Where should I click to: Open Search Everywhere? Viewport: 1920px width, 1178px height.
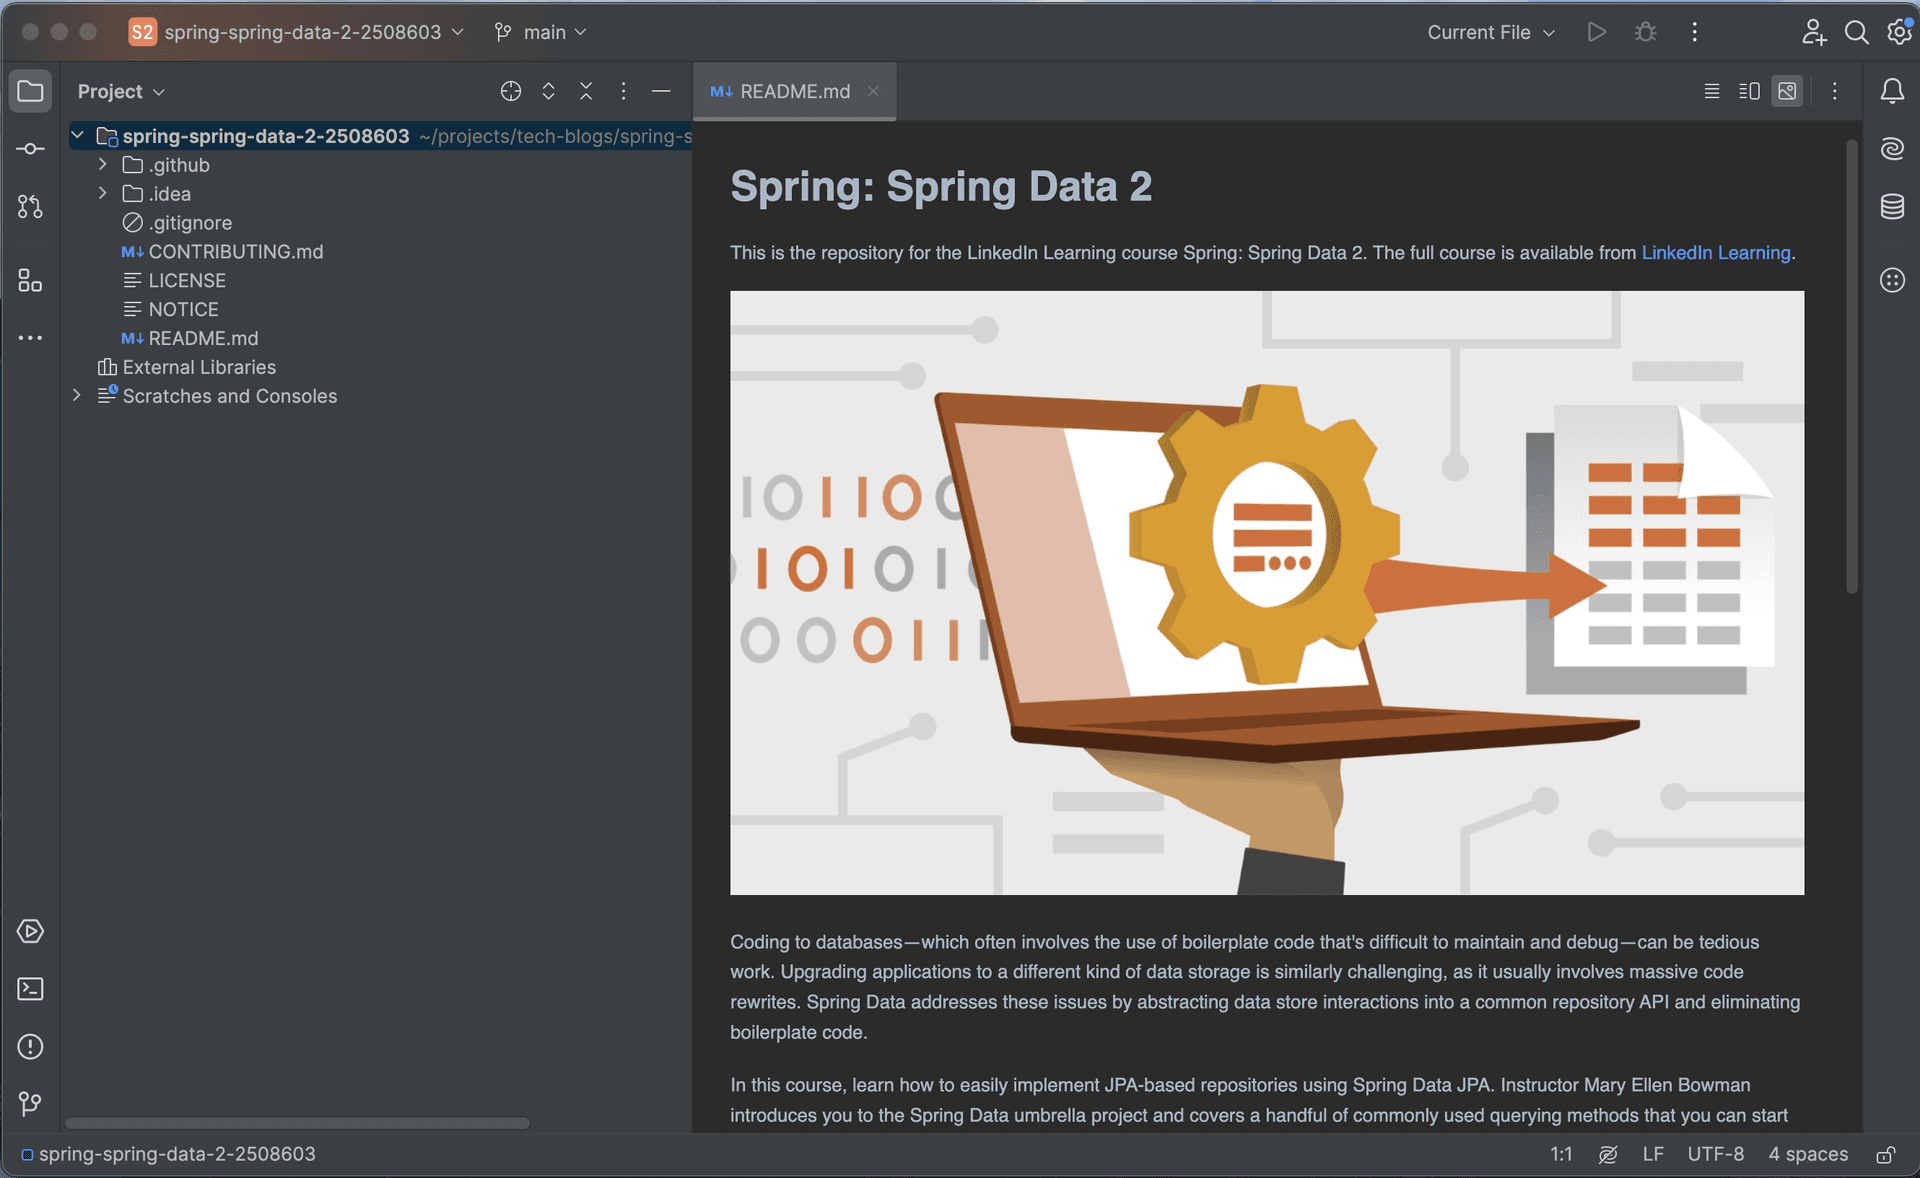[x=1856, y=32]
